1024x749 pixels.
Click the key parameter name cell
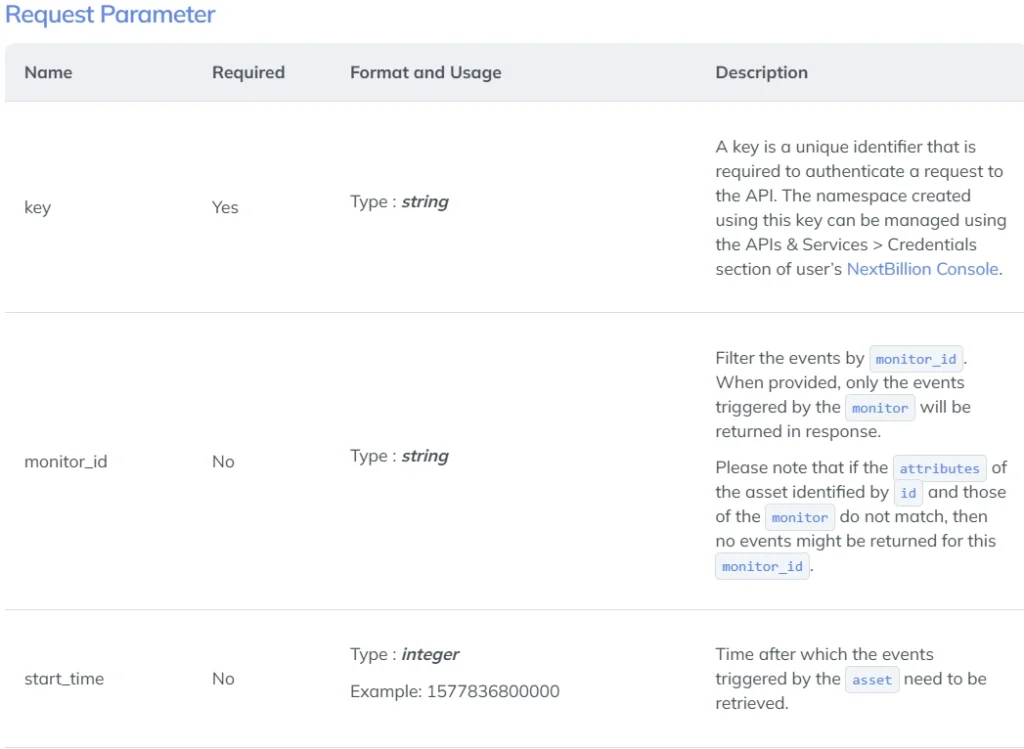click(38, 208)
